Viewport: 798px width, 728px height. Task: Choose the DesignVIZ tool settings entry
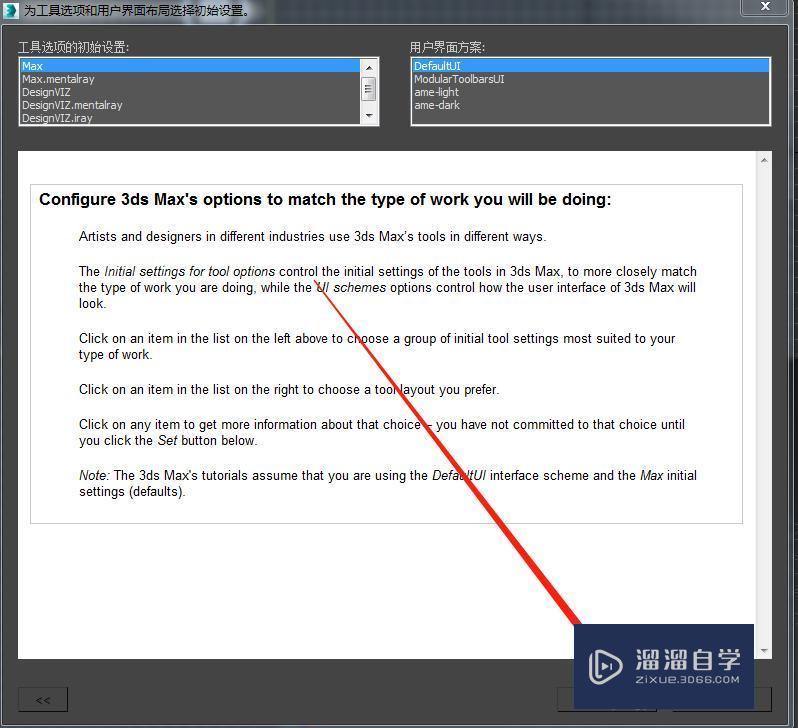coord(190,92)
